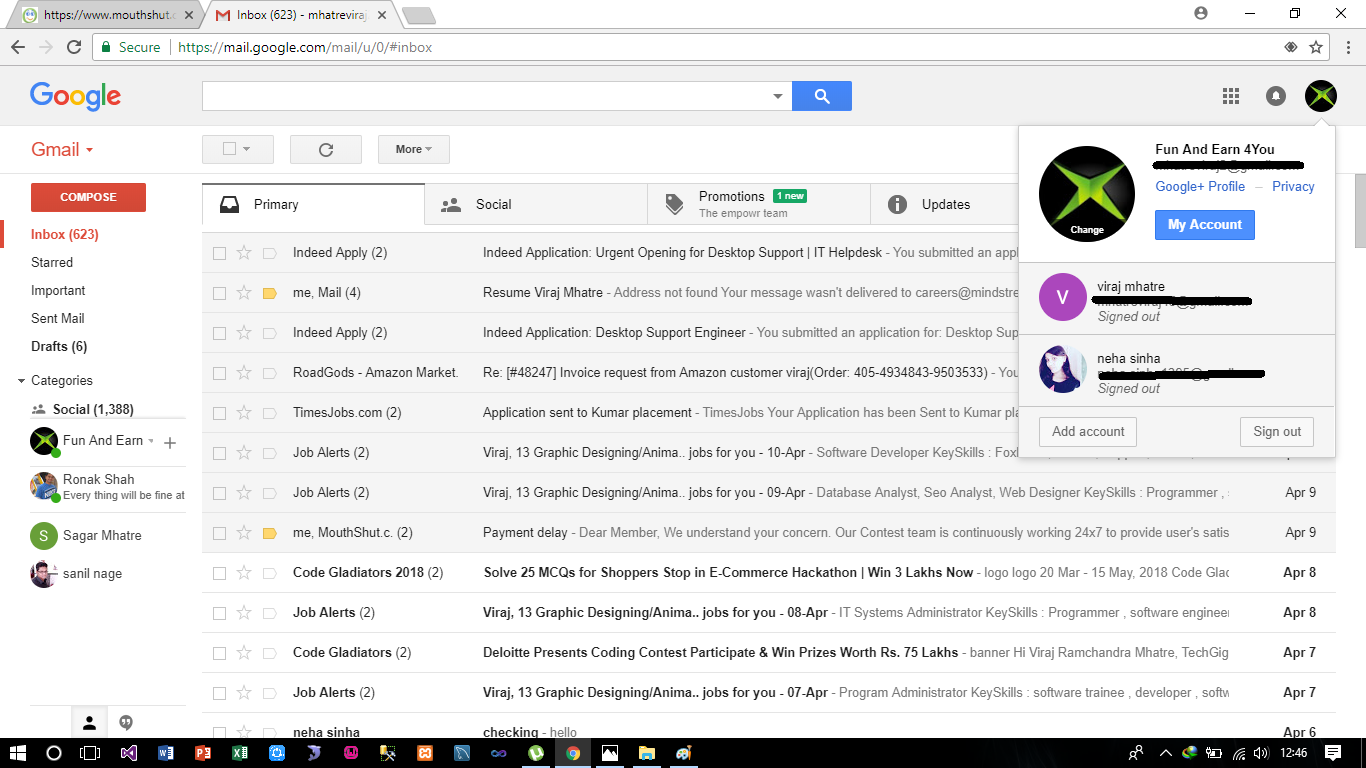Click the notifications bell icon
The height and width of the screenshot is (768, 1366).
click(x=1276, y=96)
